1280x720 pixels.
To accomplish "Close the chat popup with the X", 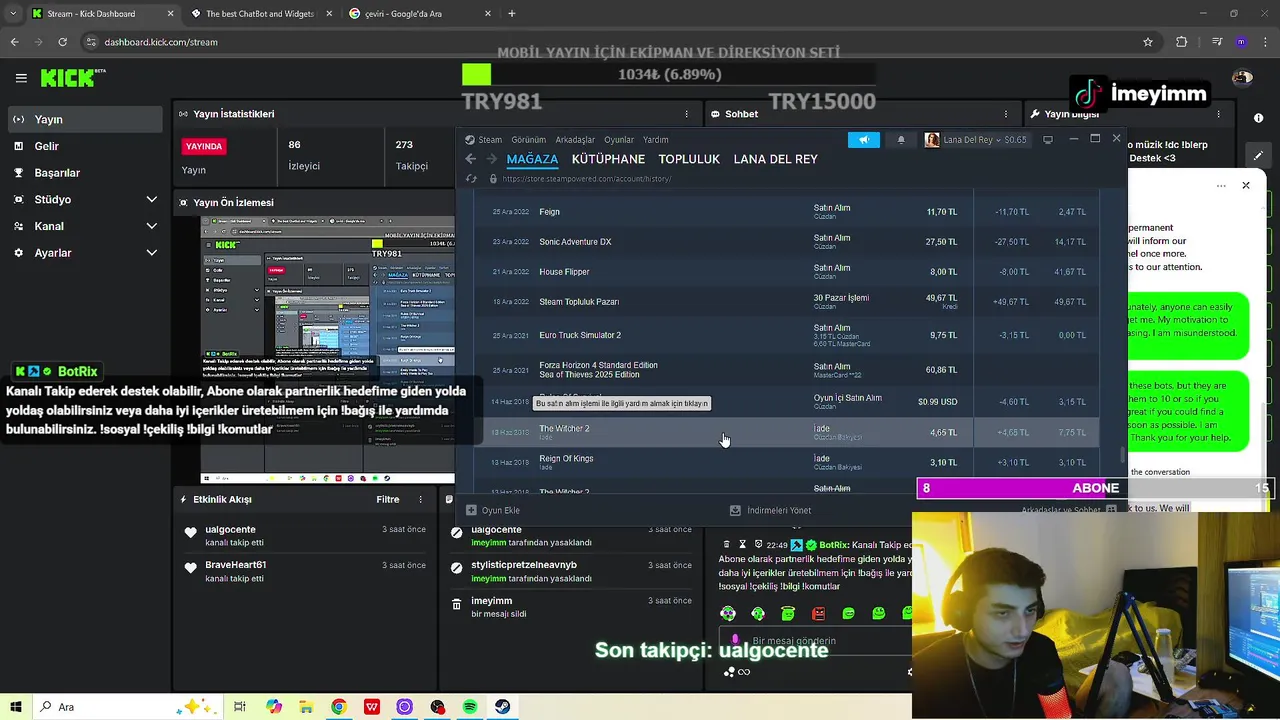I will (x=1246, y=185).
